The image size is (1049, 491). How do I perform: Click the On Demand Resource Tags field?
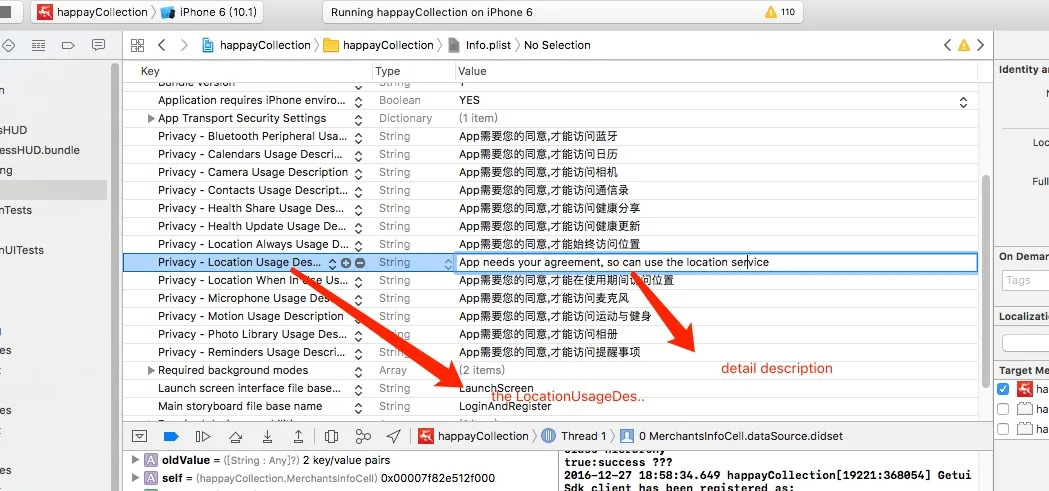(x=1025, y=280)
